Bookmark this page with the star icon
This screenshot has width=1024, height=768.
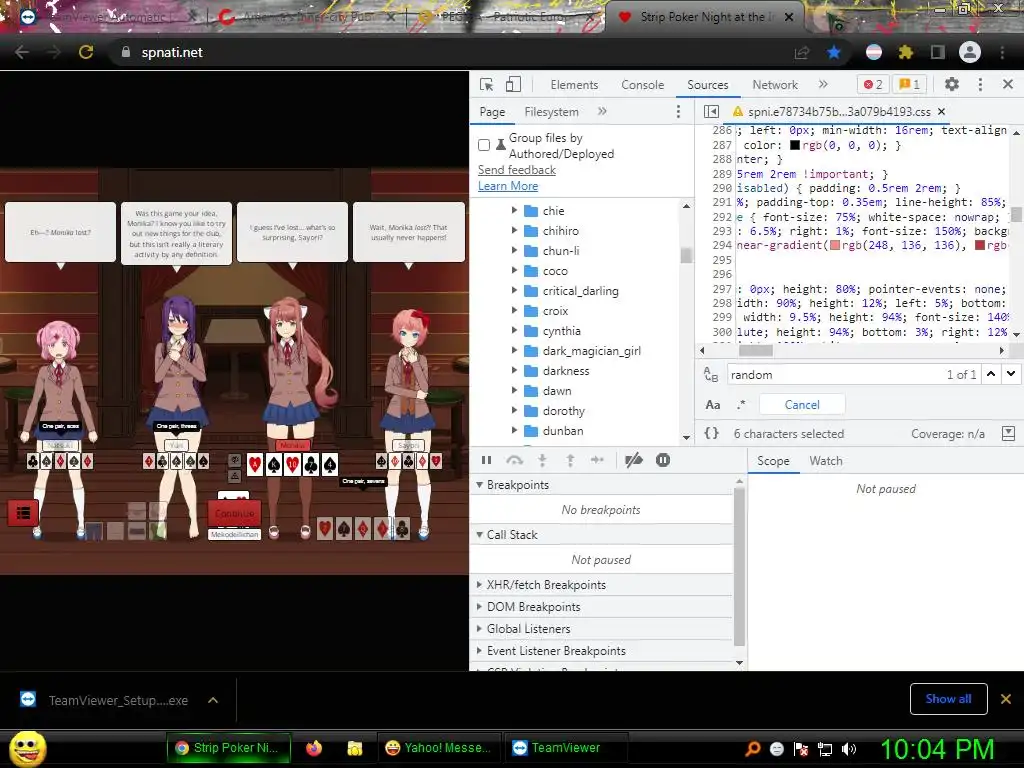(834, 52)
